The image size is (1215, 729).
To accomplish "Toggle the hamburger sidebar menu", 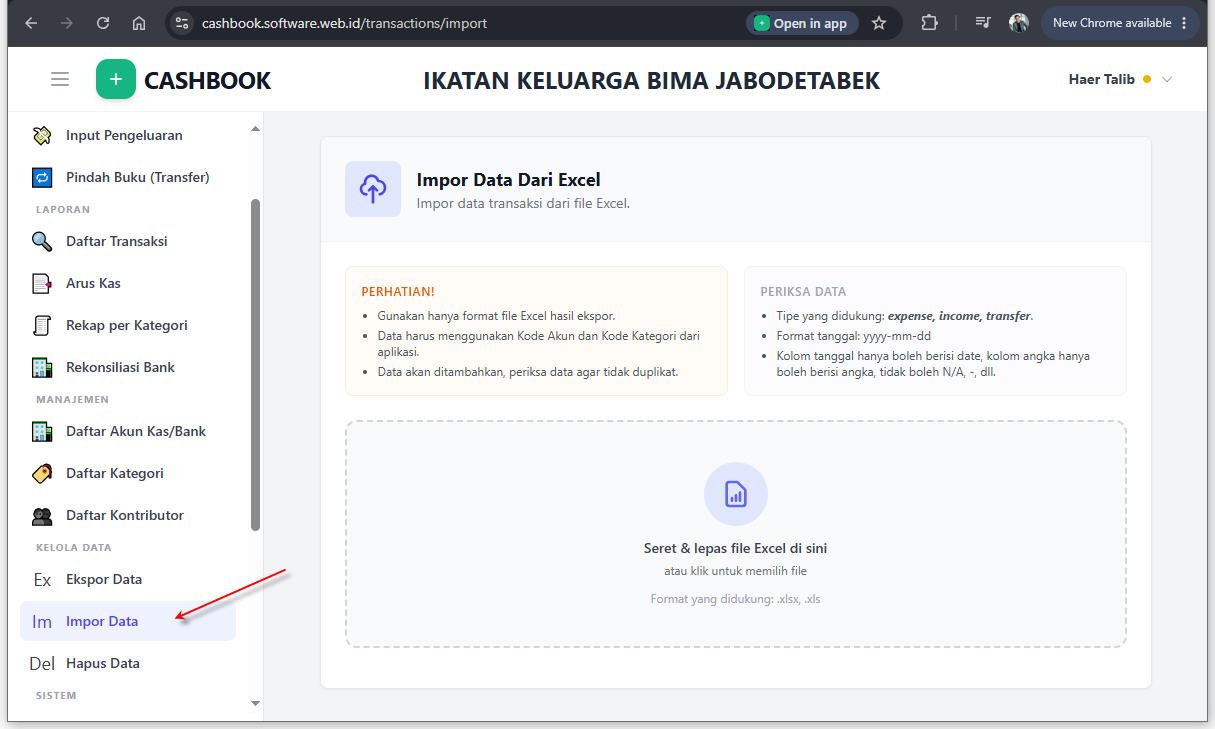I will coord(60,79).
